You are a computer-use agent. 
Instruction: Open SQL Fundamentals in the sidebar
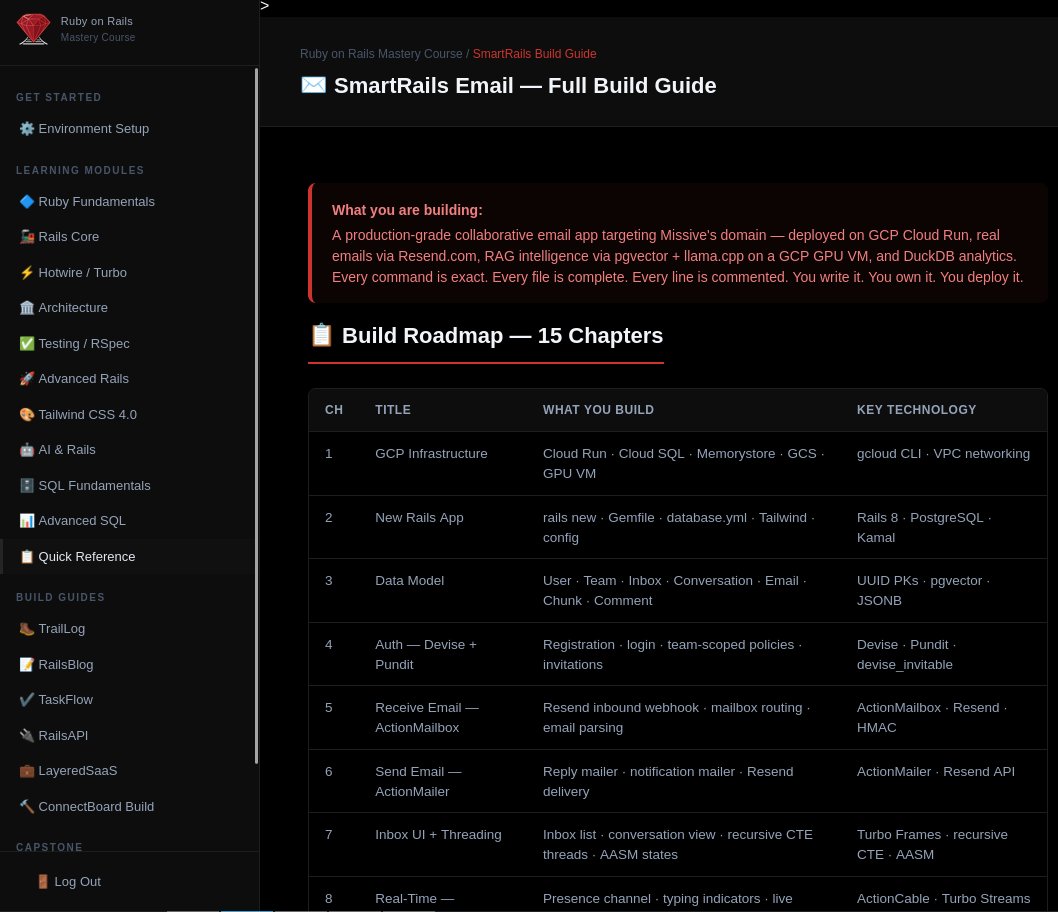[x=128, y=485]
